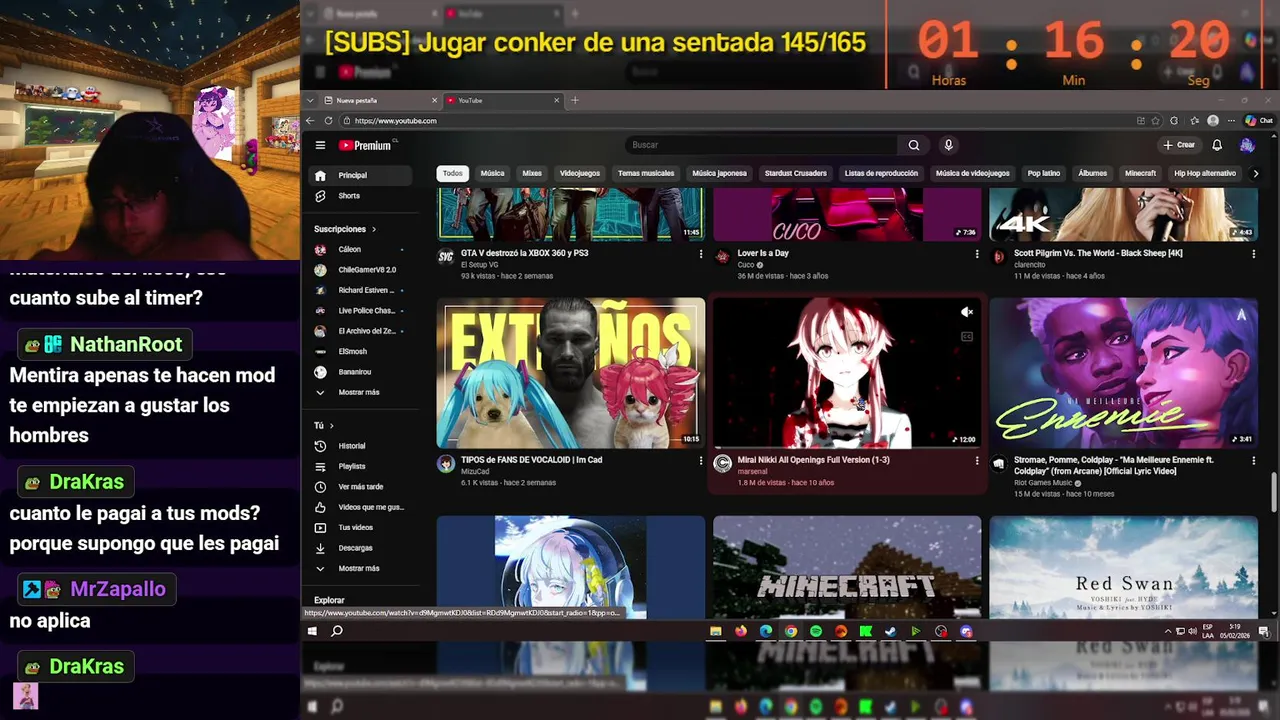Open the Red Swan video thumbnail
This screenshot has width=1280, height=720.
click(1124, 567)
